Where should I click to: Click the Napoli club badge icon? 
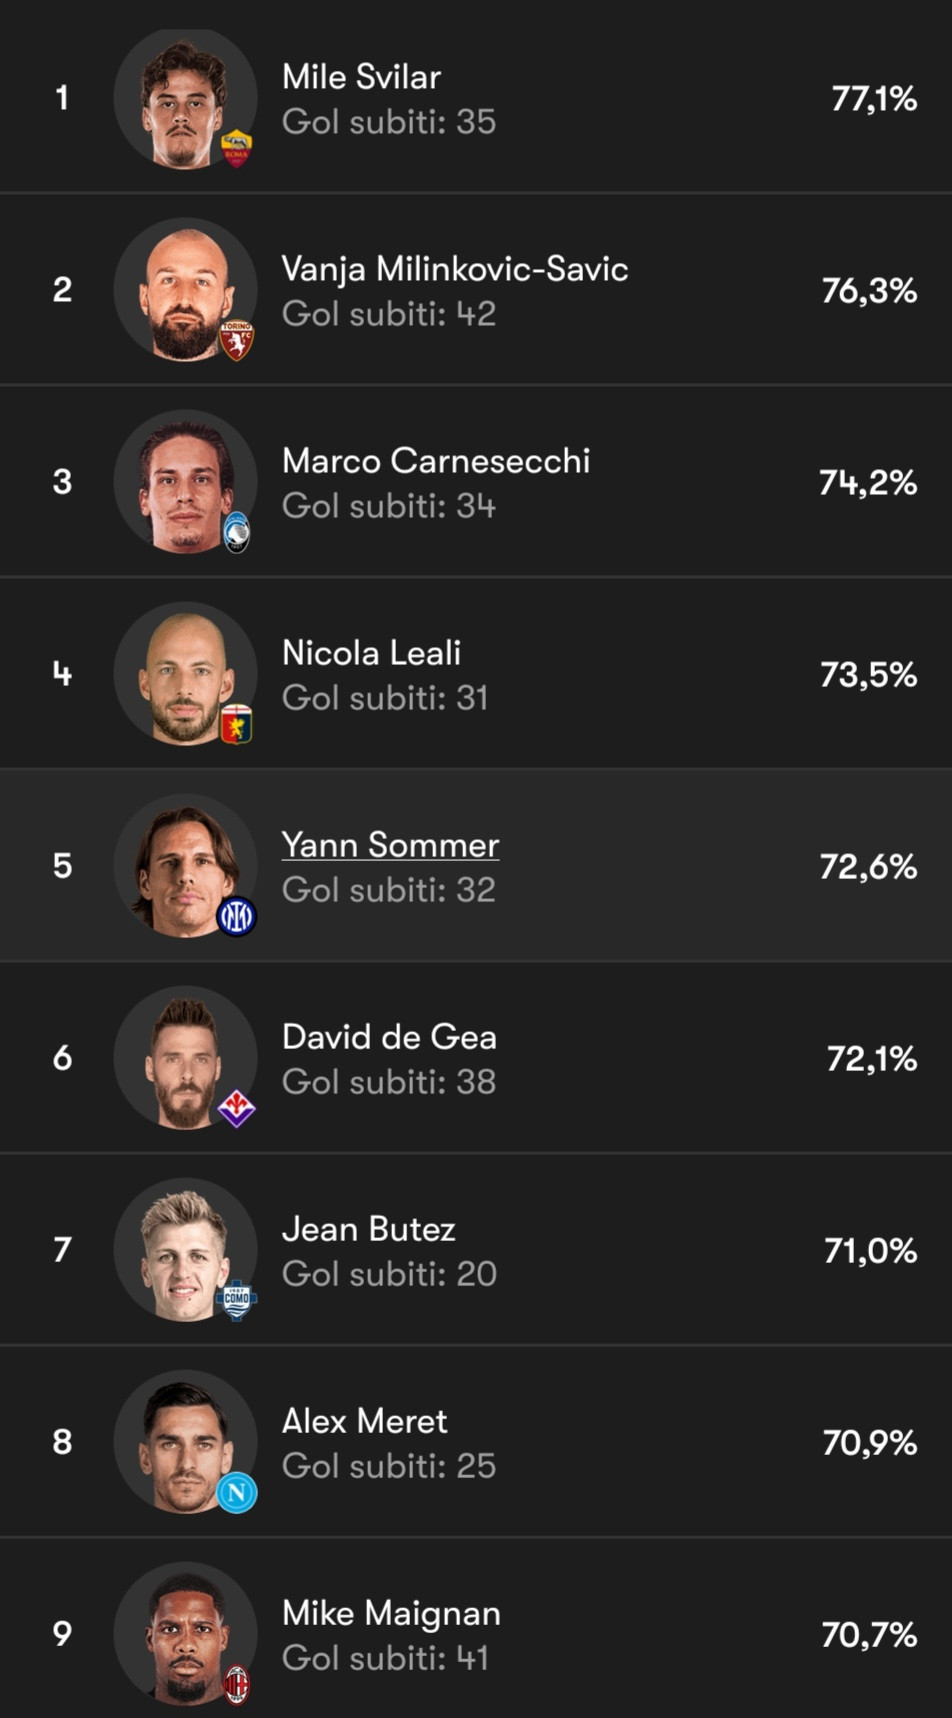tap(236, 1492)
